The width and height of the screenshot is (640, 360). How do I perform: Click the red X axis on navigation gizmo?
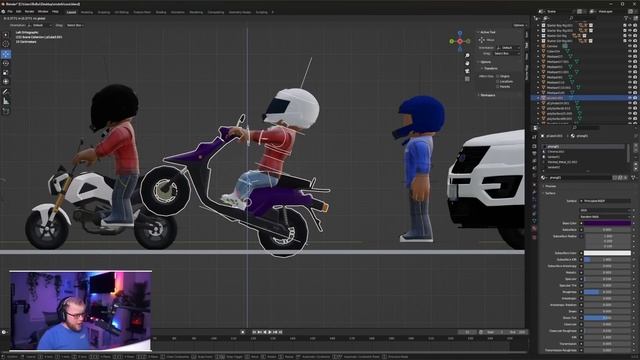[x=460, y=41]
